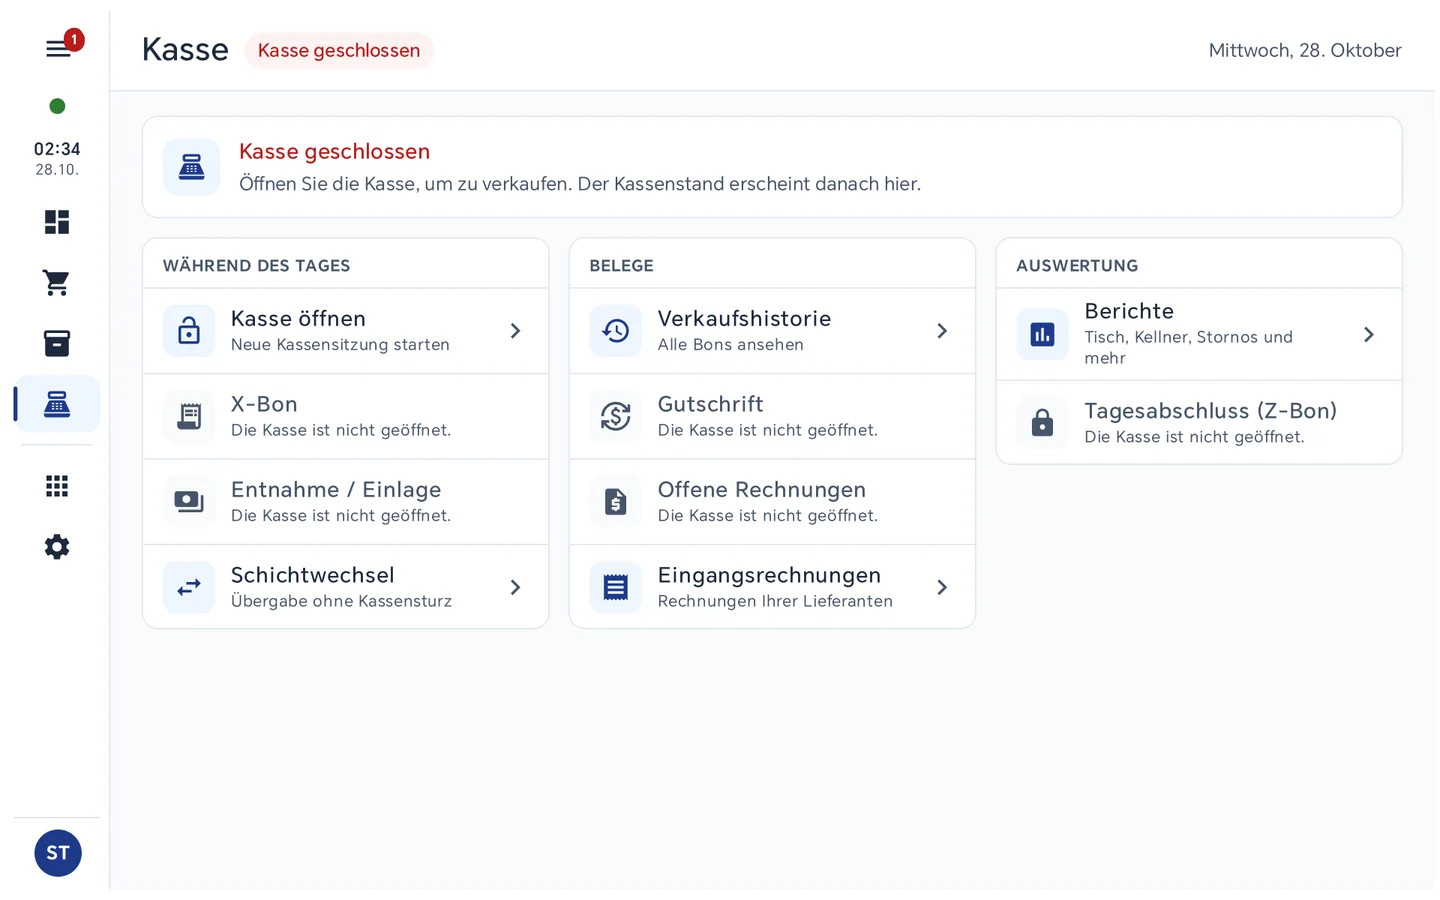The width and height of the screenshot is (1440, 900).
Task: Open the archive box sidebar icon
Action: (57, 344)
